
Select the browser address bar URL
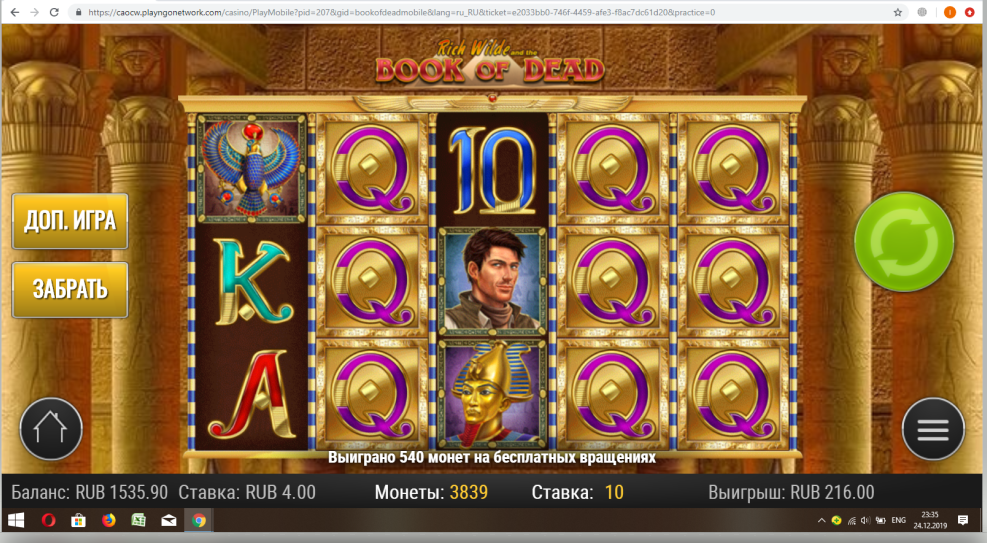[402, 12]
